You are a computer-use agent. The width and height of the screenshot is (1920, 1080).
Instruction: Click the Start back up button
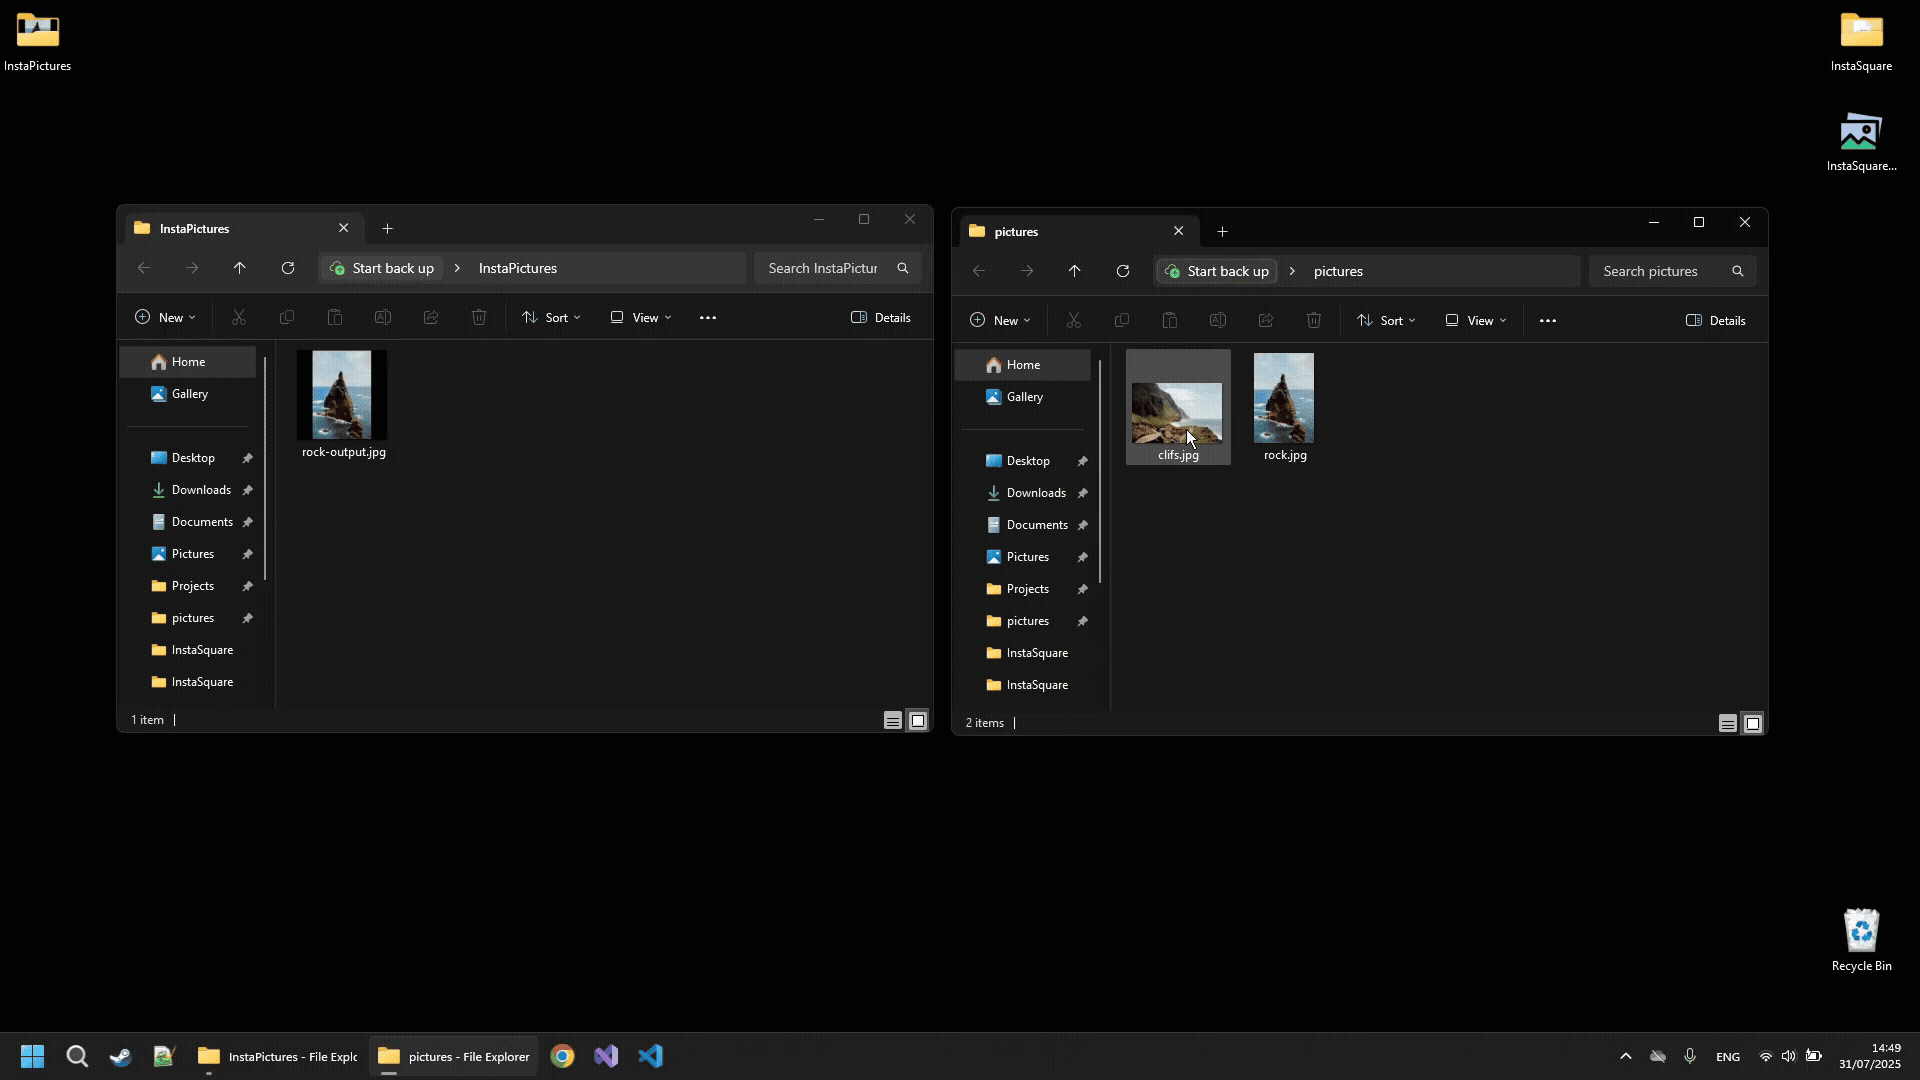click(381, 268)
